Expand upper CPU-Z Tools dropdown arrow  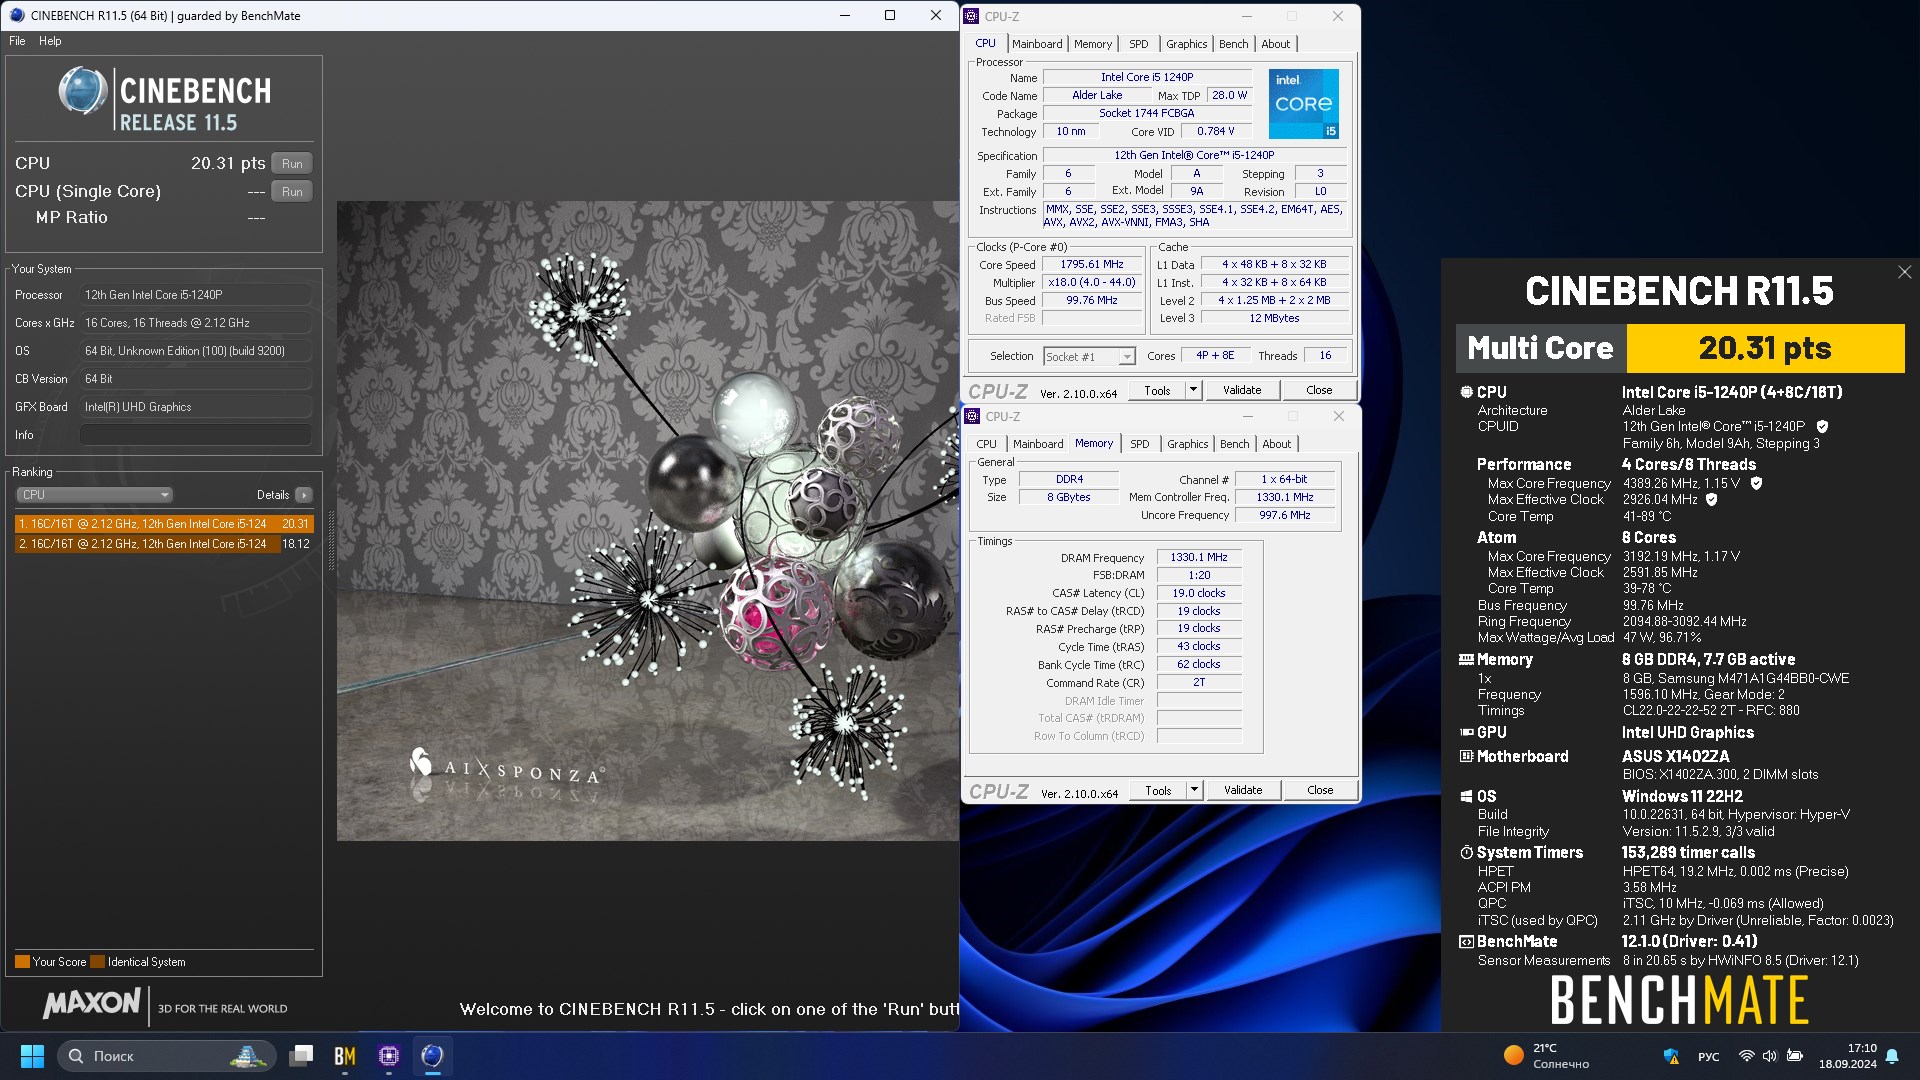(1193, 390)
